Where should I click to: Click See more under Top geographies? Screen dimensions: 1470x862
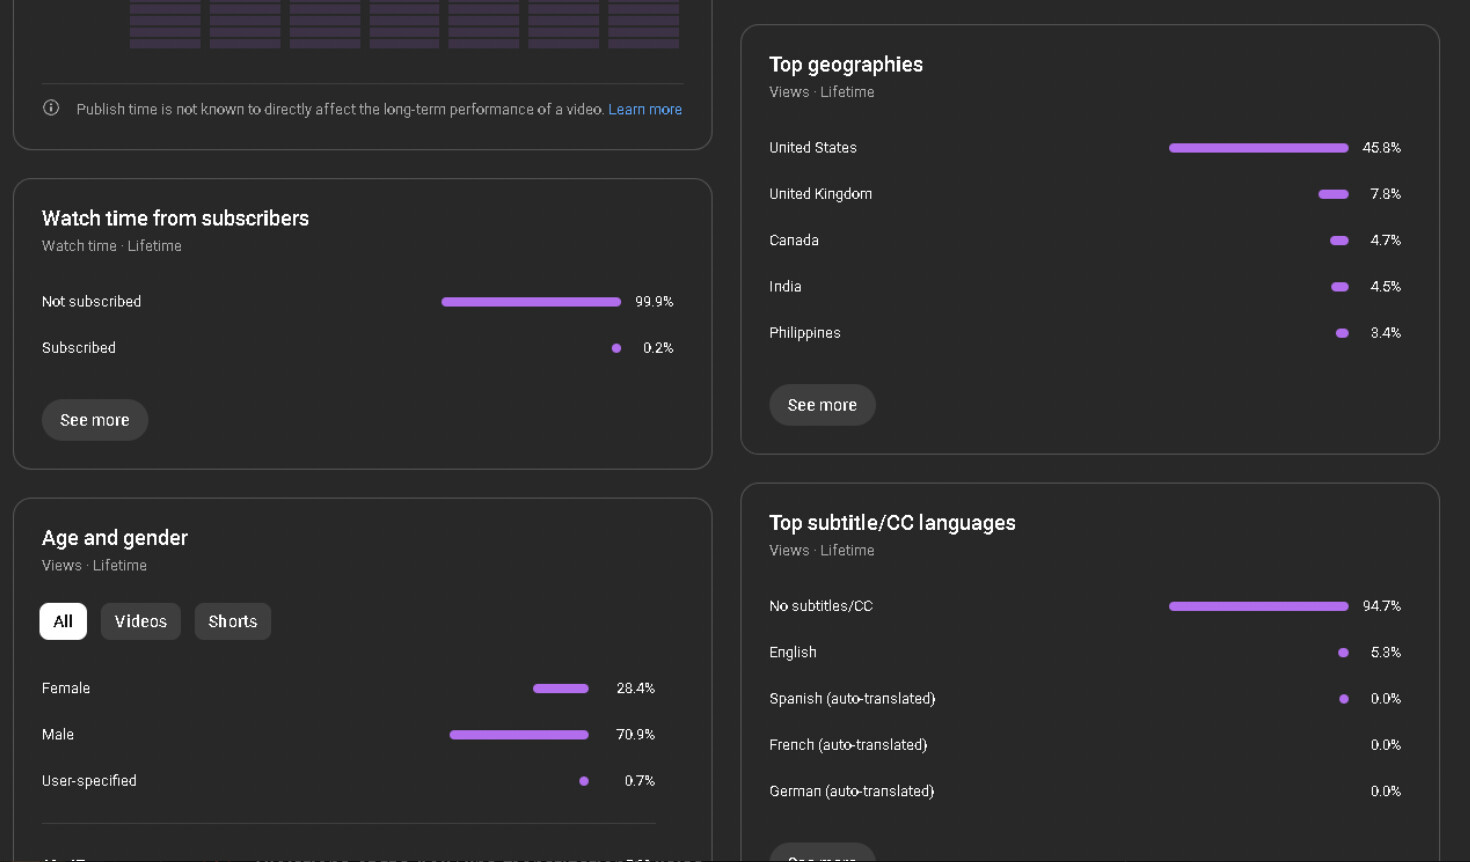point(822,405)
